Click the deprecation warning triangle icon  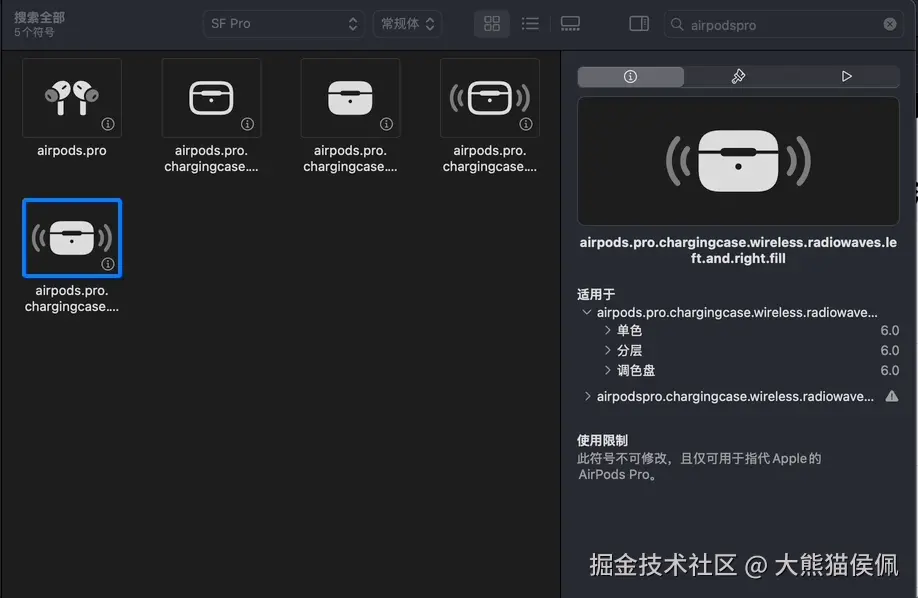pos(892,397)
